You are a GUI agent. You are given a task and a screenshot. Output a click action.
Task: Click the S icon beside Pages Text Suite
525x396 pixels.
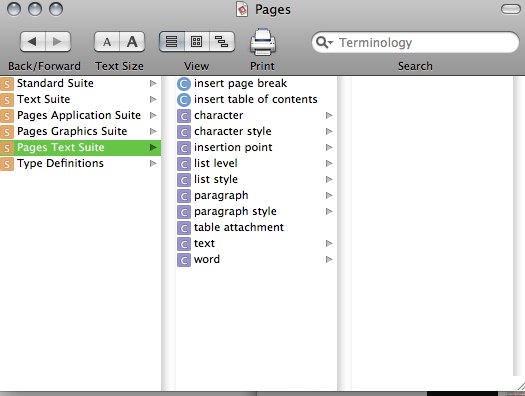[x=7, y=148]
